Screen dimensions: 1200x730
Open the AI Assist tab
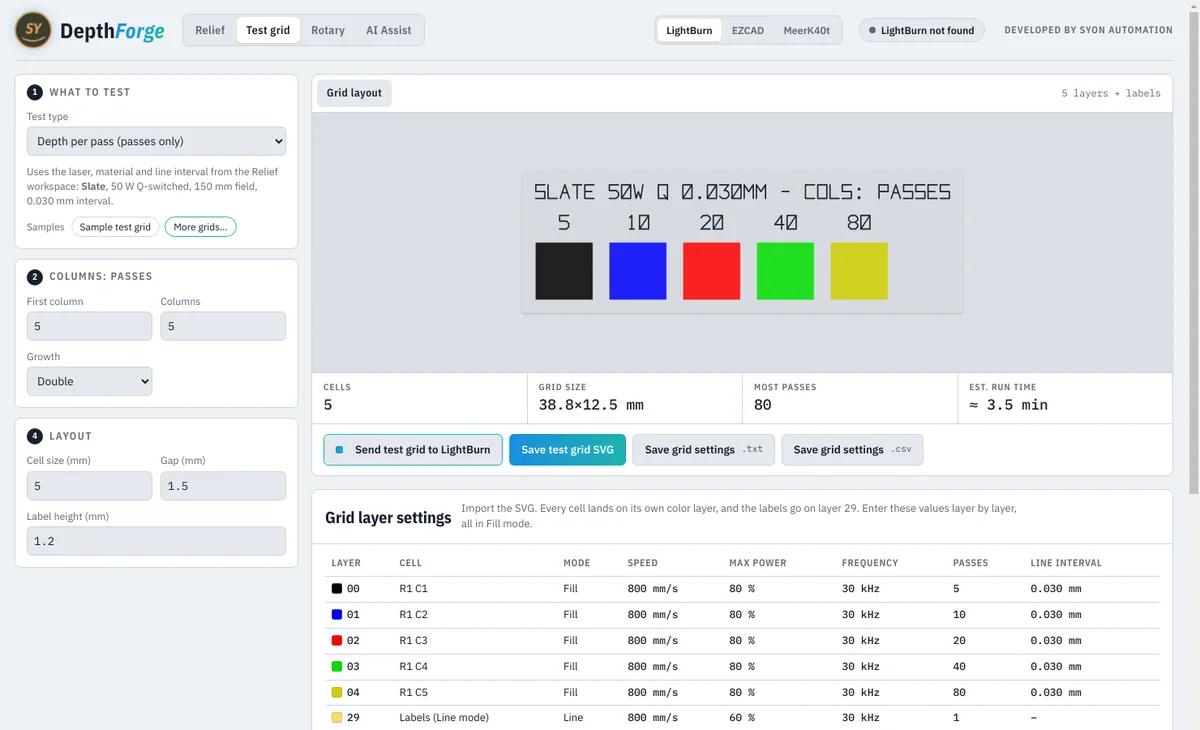389,30
